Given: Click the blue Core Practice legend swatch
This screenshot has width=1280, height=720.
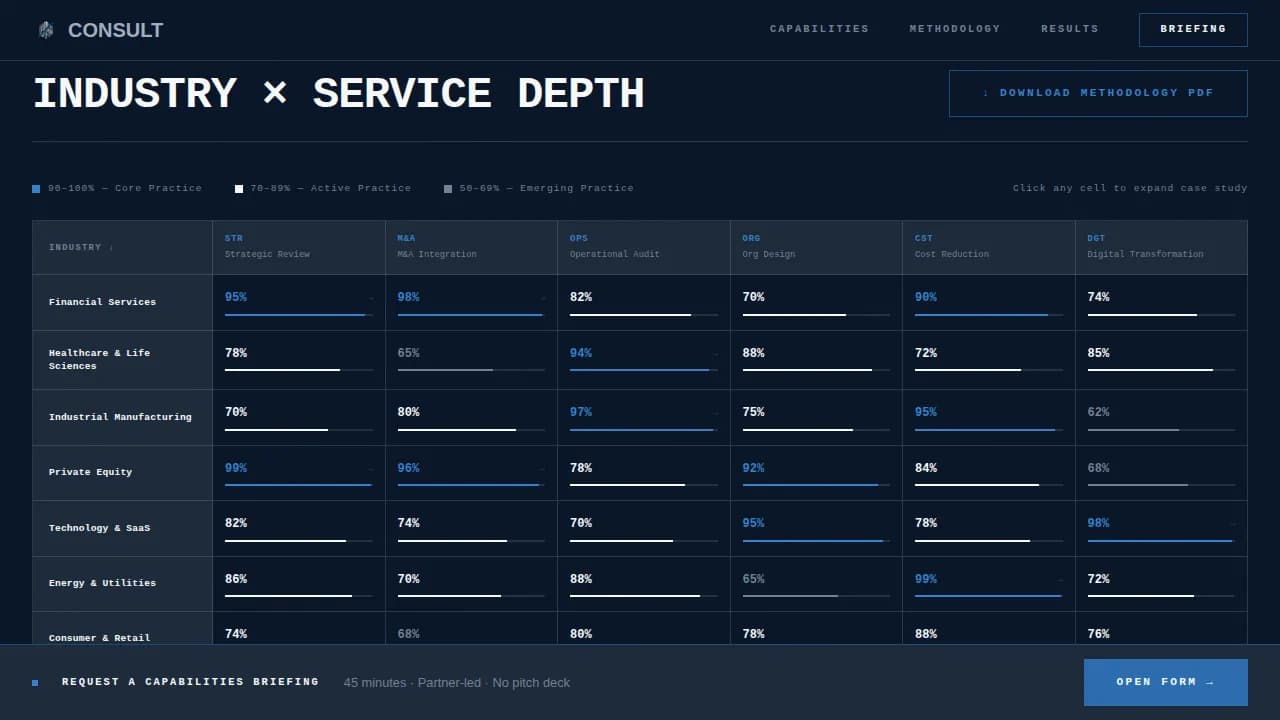Looking at the screenshot, I should coord(36,188).
